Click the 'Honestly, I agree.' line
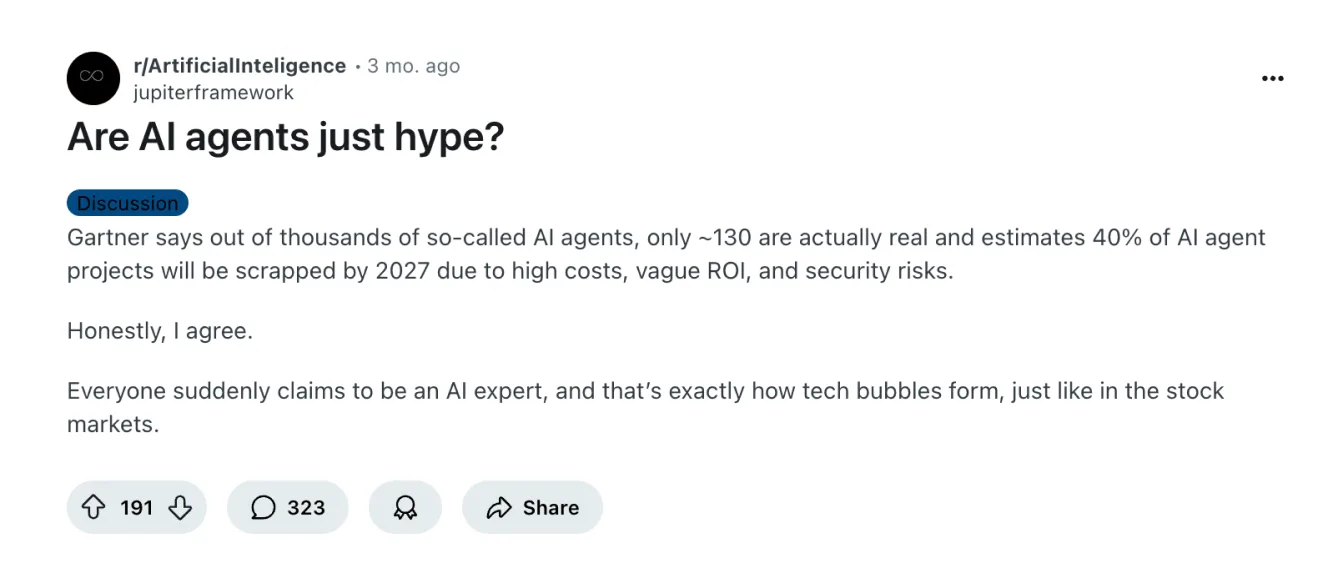 pyautogui.click(x=160, y=330)
